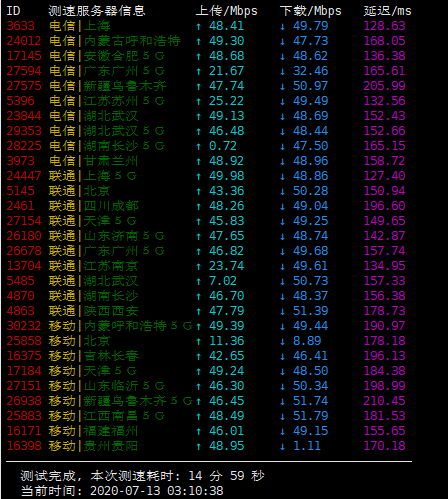Click the 上传/Mbps column header

point(227,11)
